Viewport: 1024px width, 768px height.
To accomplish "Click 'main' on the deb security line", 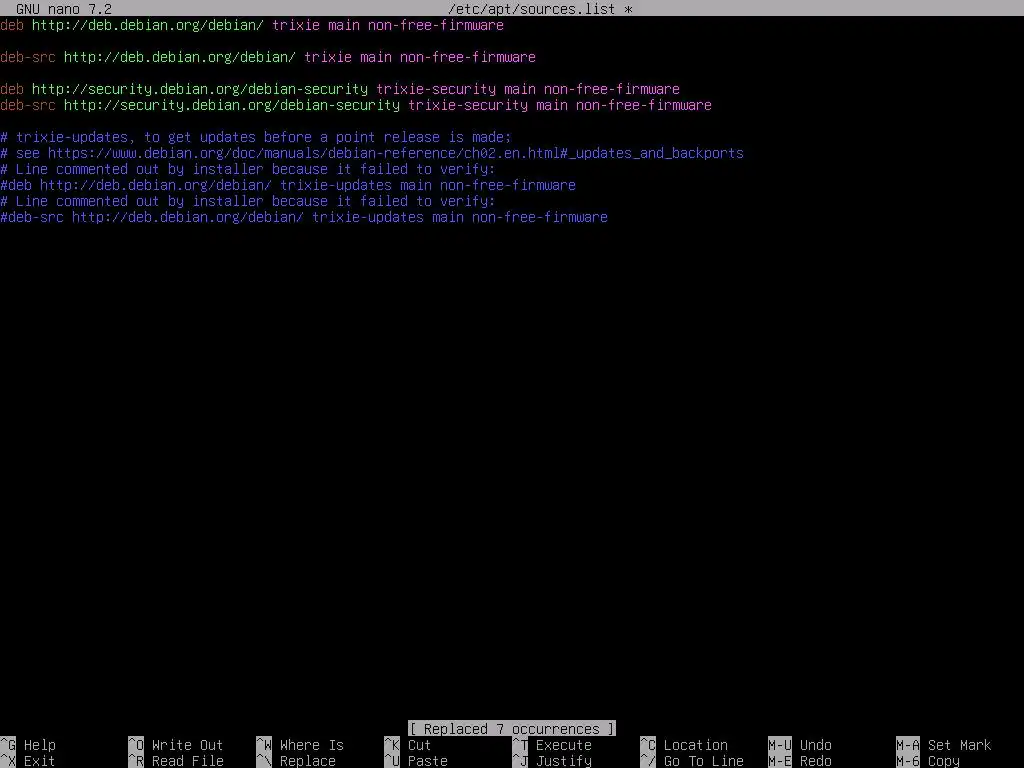I will [520, 89].
